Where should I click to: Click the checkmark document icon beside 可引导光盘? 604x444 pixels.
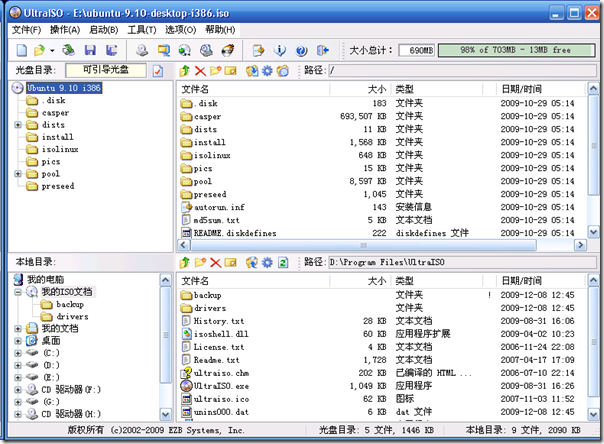pyautogui.click(x=158, y=71)
